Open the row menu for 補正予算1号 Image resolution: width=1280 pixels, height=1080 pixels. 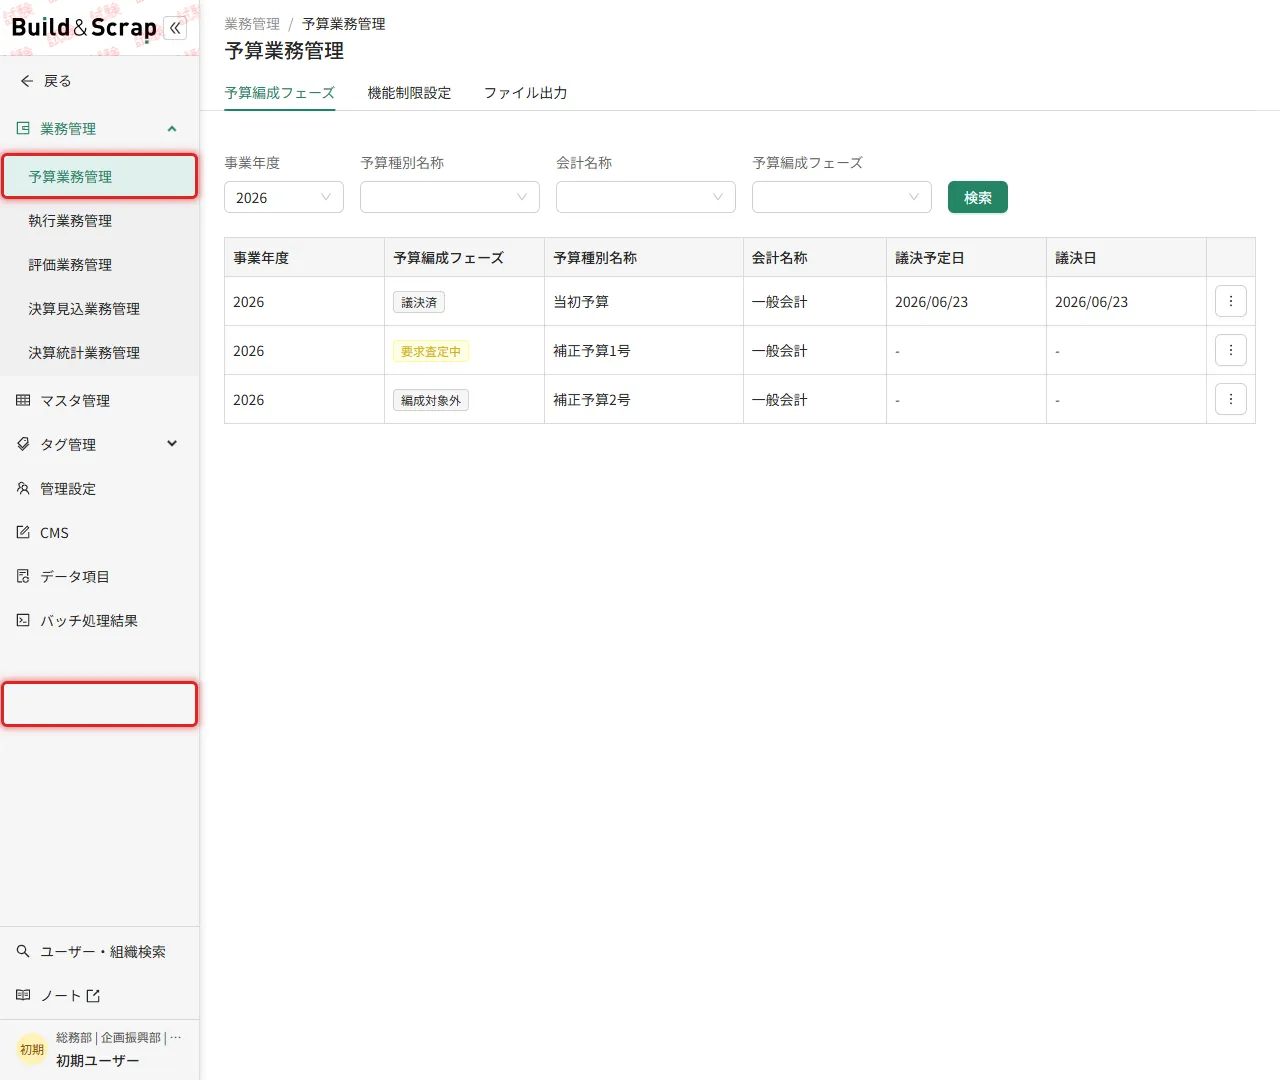pos(1231,350)
